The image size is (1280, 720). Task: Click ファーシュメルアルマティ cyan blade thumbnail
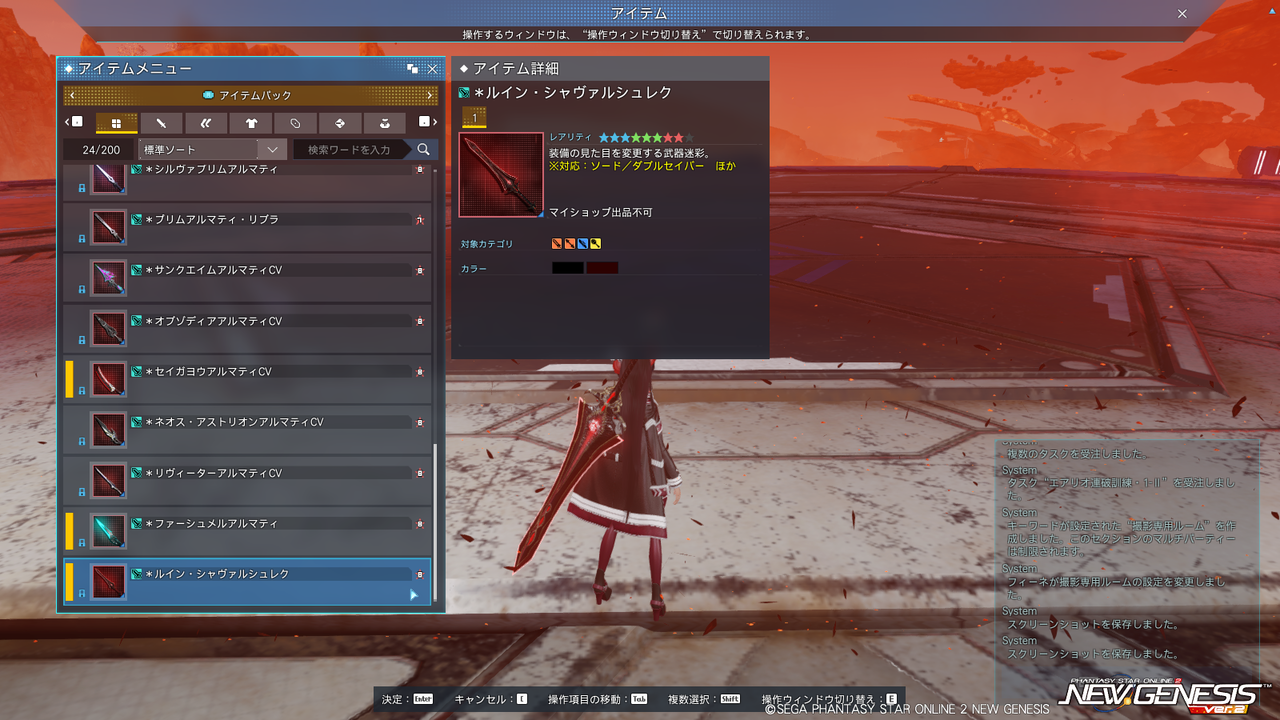(108, 531)
